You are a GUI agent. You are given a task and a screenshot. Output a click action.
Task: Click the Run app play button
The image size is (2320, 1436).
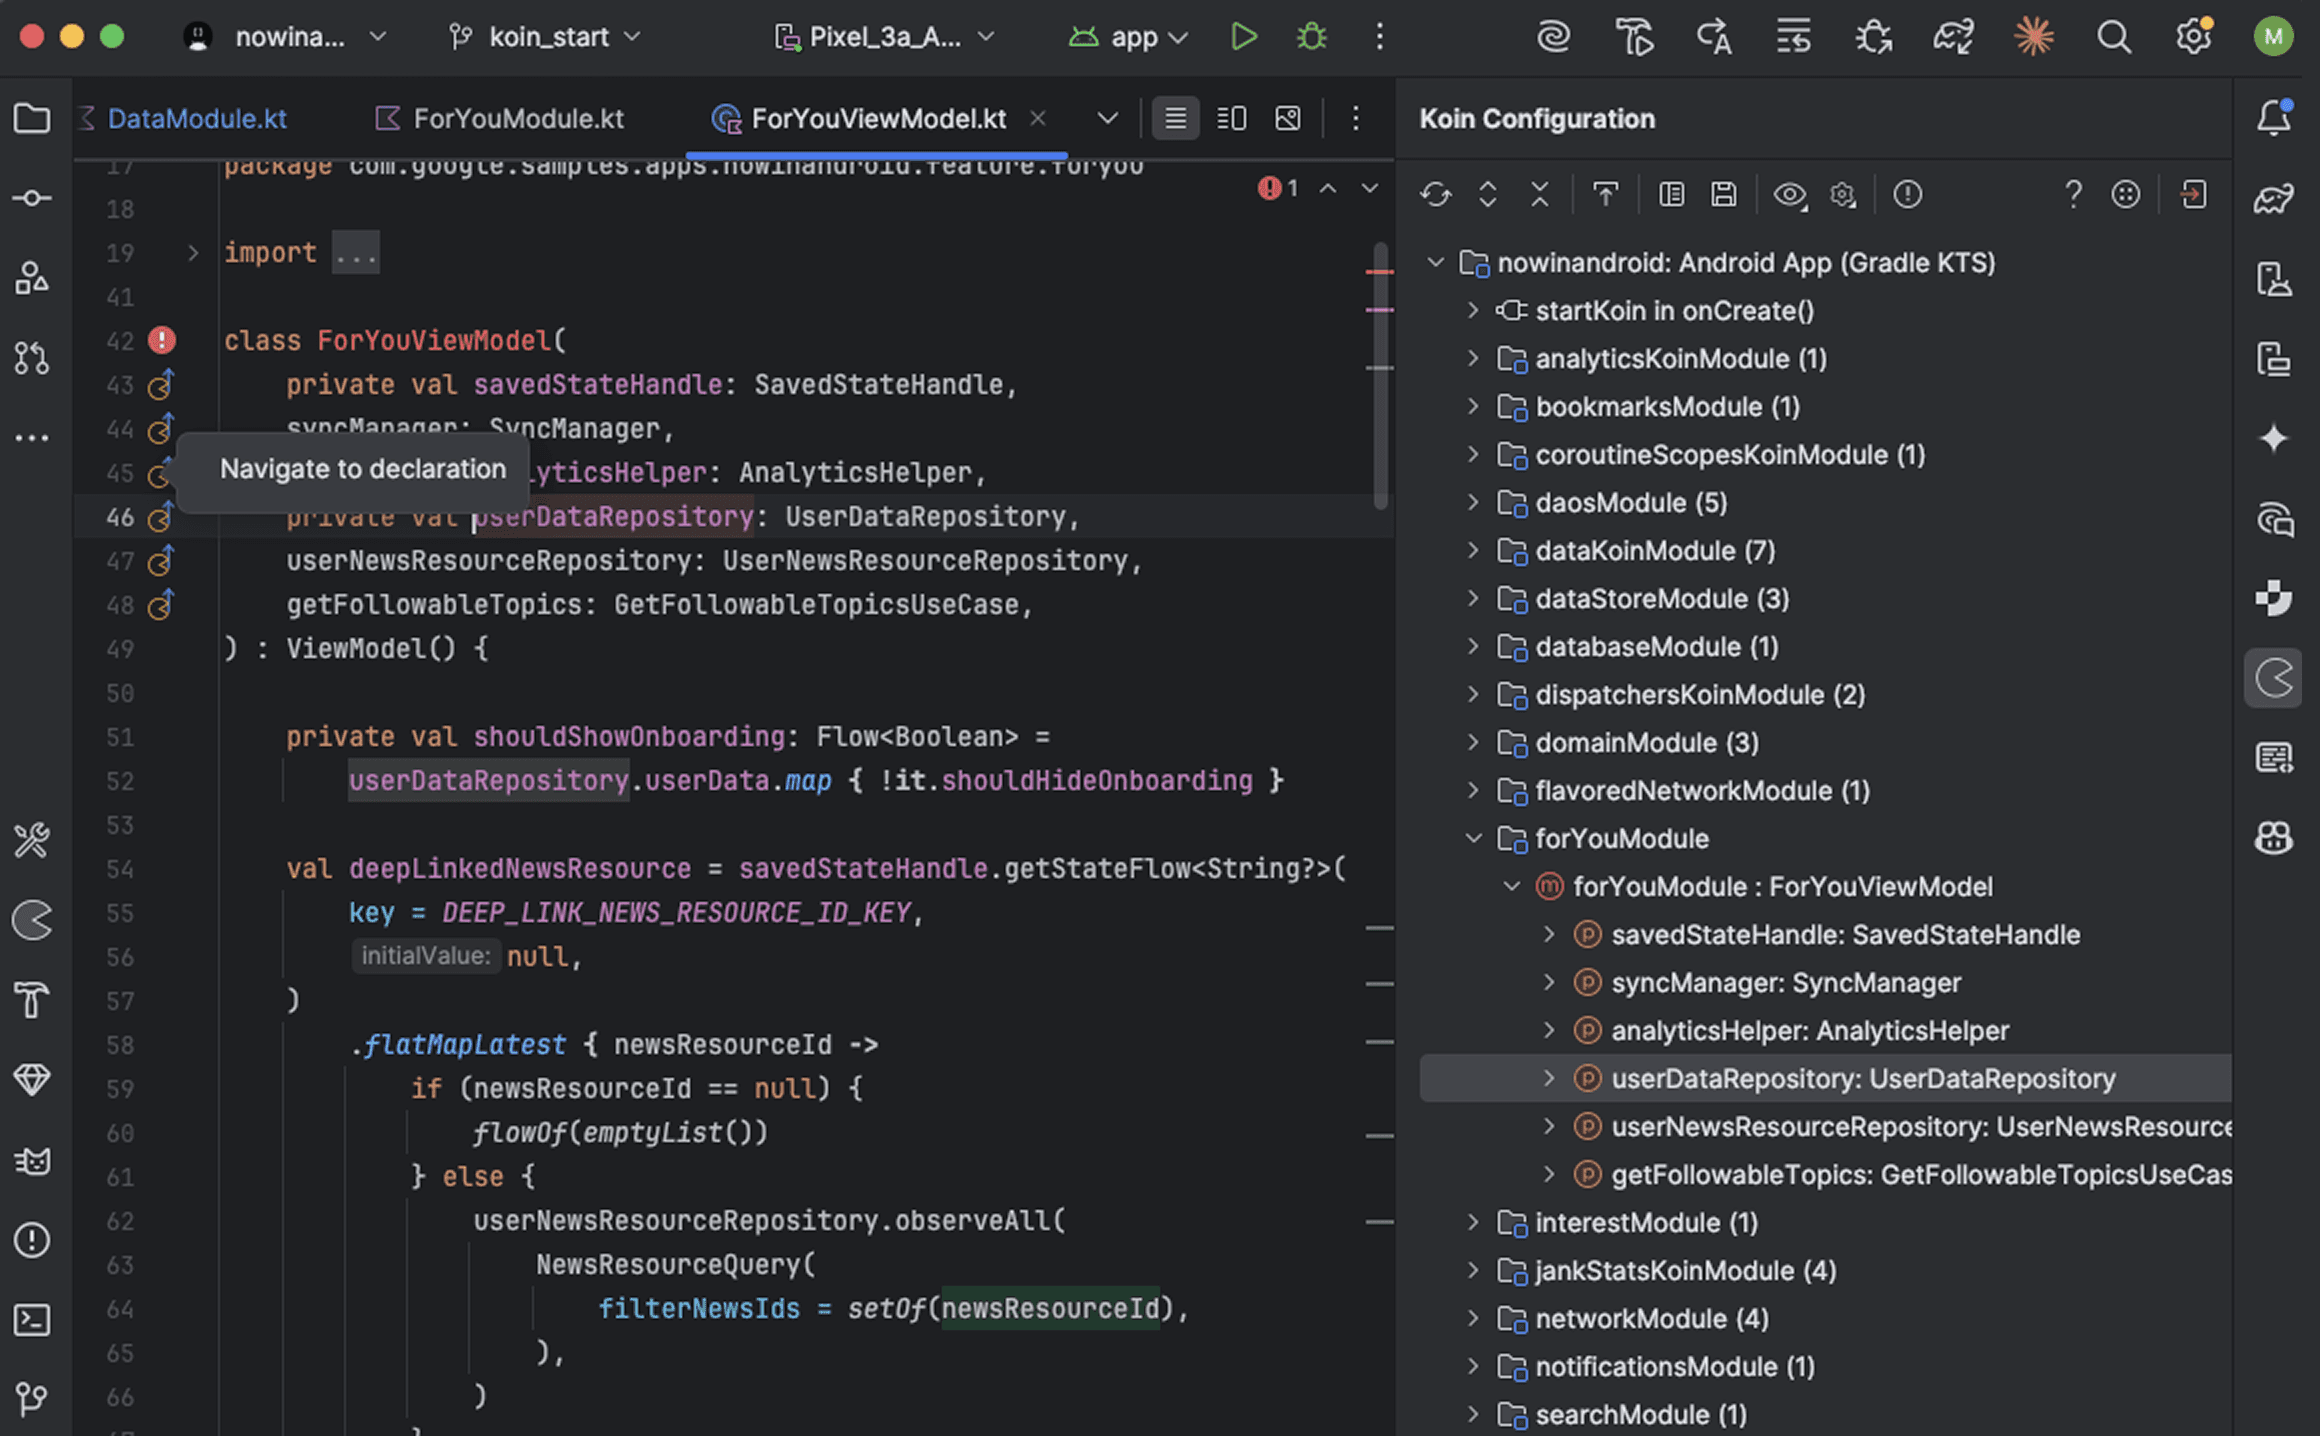coord(1243,37)
